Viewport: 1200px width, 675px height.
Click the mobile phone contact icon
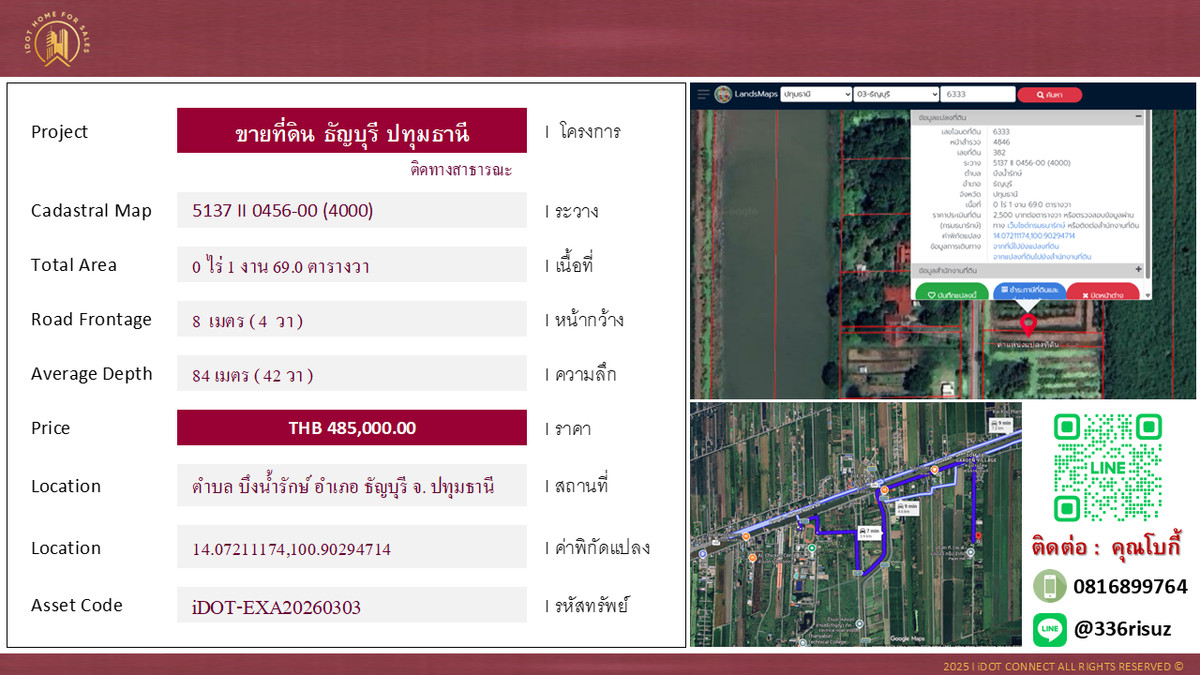(1049, 586)
